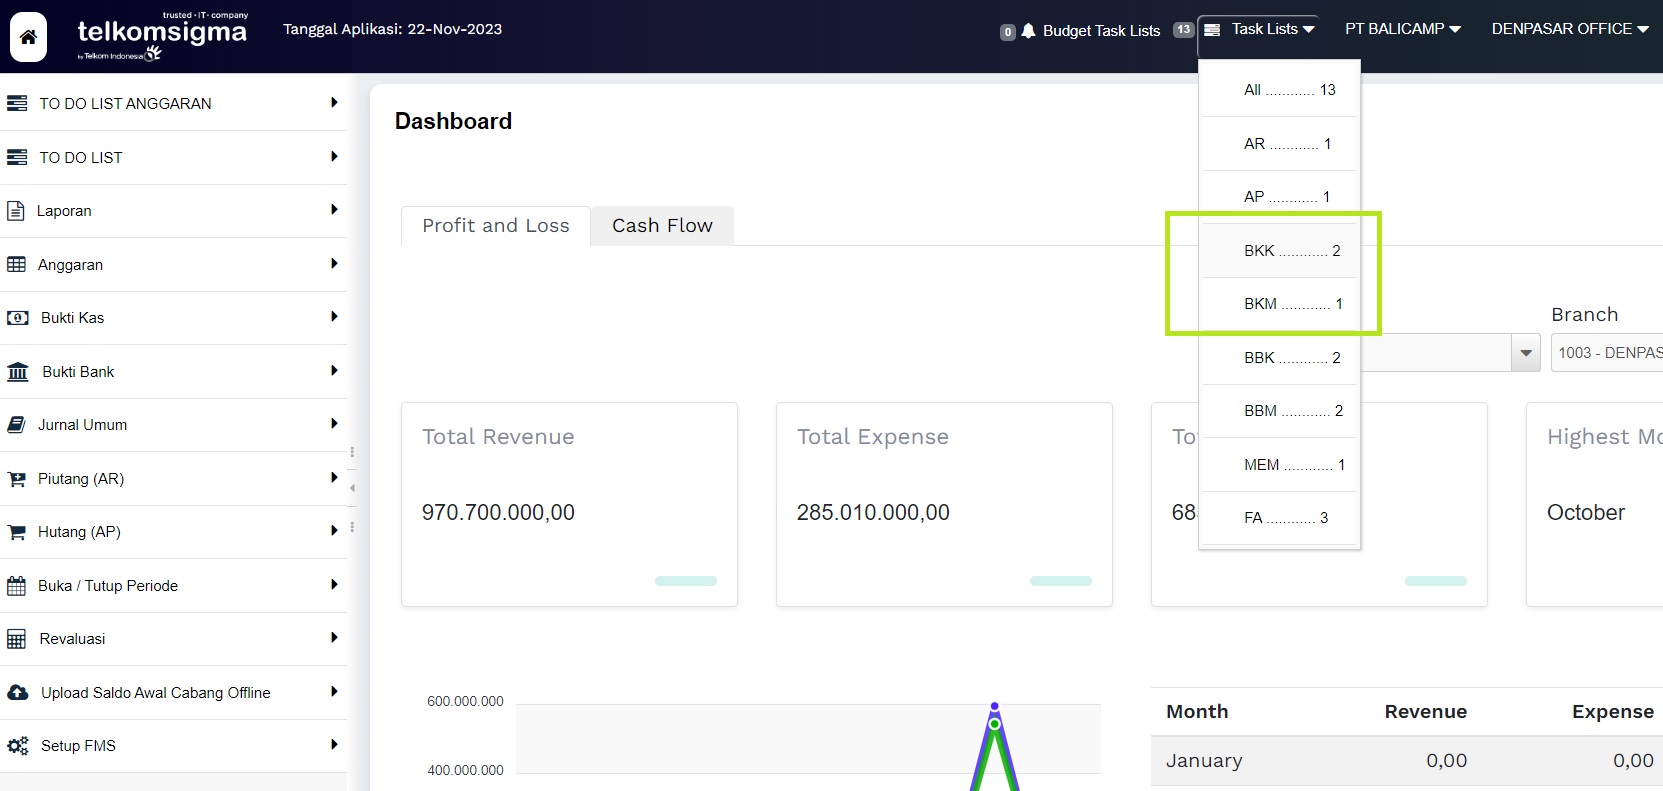
Task: Click the Setup FMS gears icon
Action: (18, 746)
